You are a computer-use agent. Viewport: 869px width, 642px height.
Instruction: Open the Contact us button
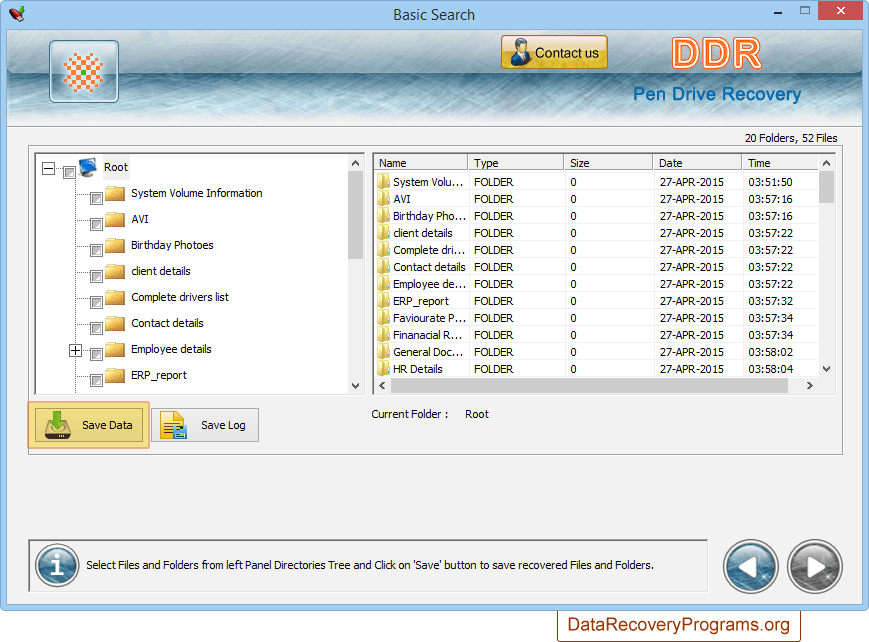554,52
